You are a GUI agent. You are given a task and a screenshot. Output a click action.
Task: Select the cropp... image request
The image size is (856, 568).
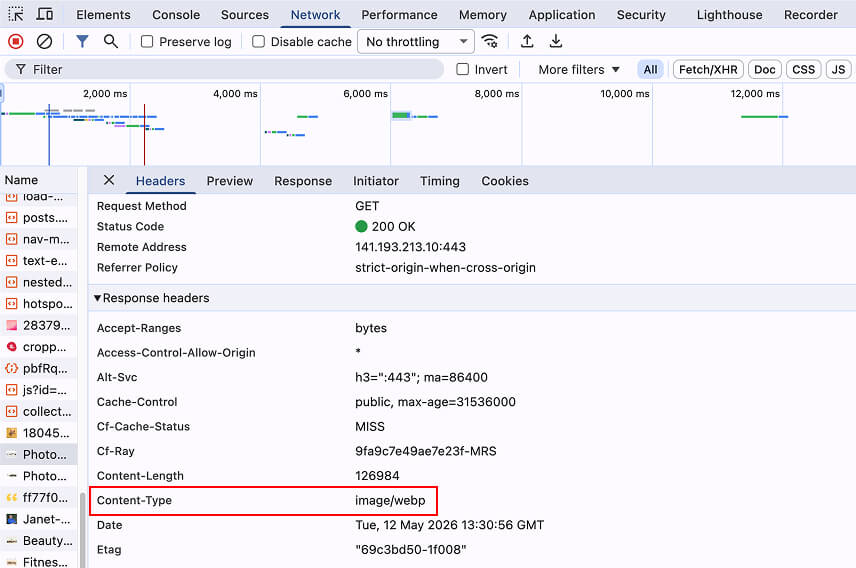click(38, 347)
